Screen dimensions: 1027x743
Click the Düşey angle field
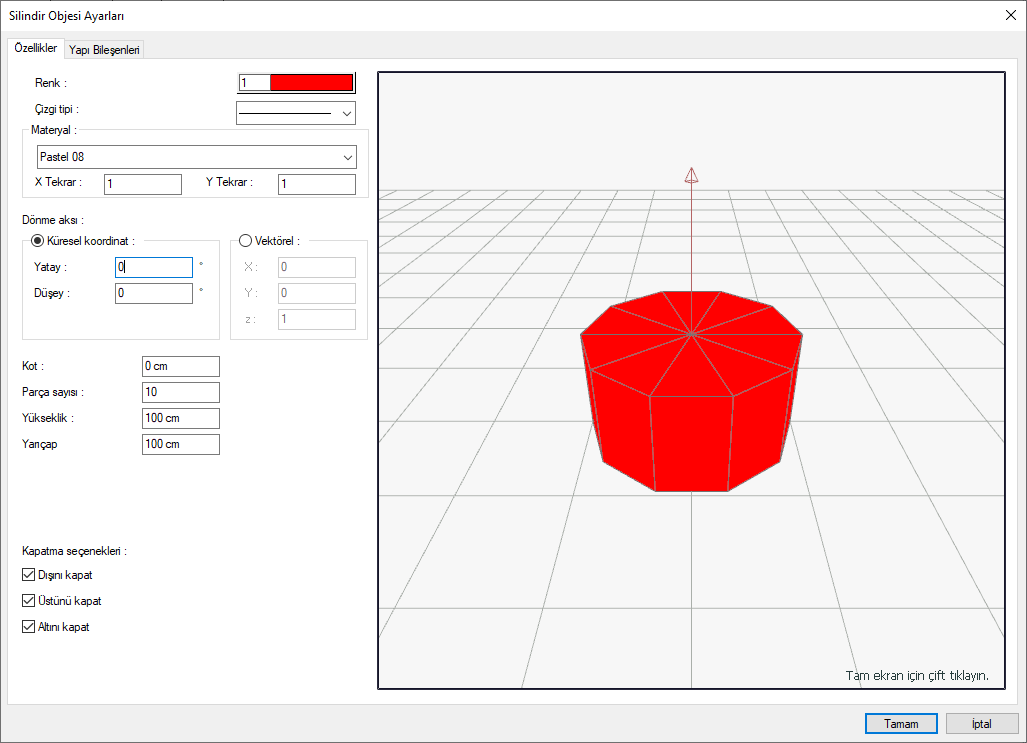point(153,293)
